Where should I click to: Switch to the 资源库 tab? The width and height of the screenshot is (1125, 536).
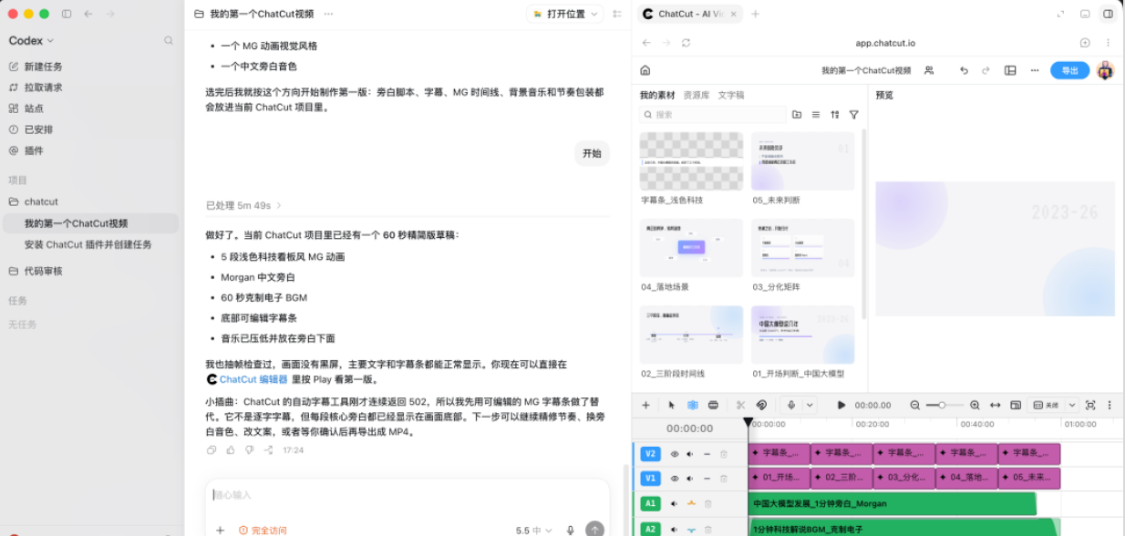696,95
